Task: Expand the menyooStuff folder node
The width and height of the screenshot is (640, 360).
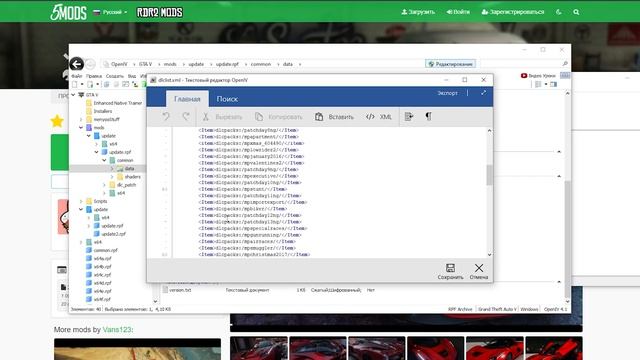Action: pyautogui.click(x=81, y=119)
